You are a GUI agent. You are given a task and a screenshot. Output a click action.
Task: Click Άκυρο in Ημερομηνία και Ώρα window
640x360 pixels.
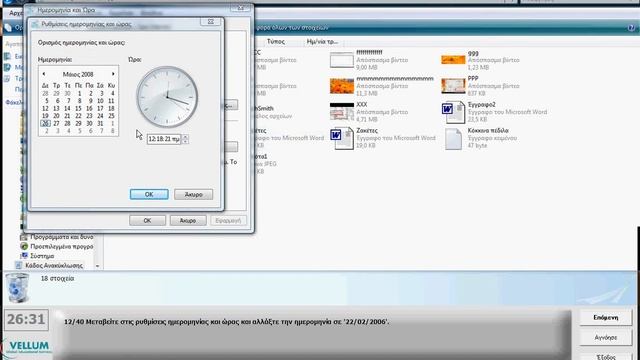[x=188, y=220]
